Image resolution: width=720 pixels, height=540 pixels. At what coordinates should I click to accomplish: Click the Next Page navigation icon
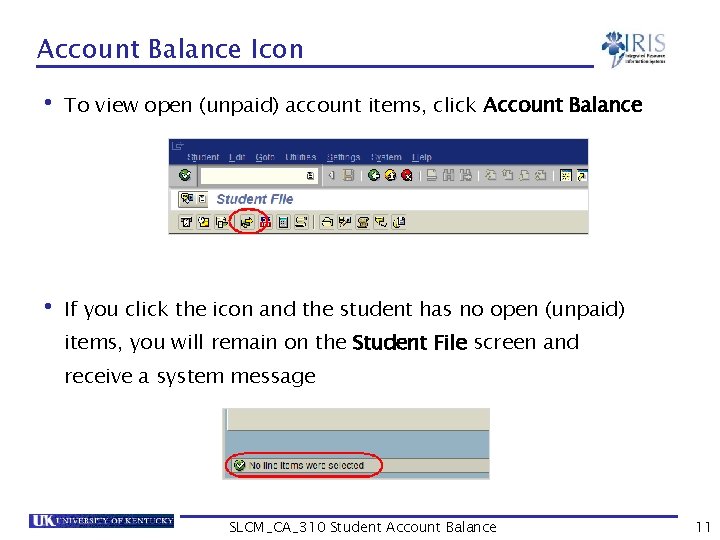tap(524, 175)
